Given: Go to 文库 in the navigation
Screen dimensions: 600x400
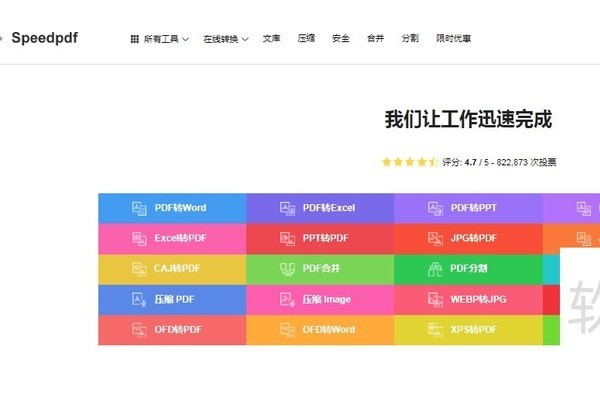Looking at the screenshot, I should tap(272, 38).
